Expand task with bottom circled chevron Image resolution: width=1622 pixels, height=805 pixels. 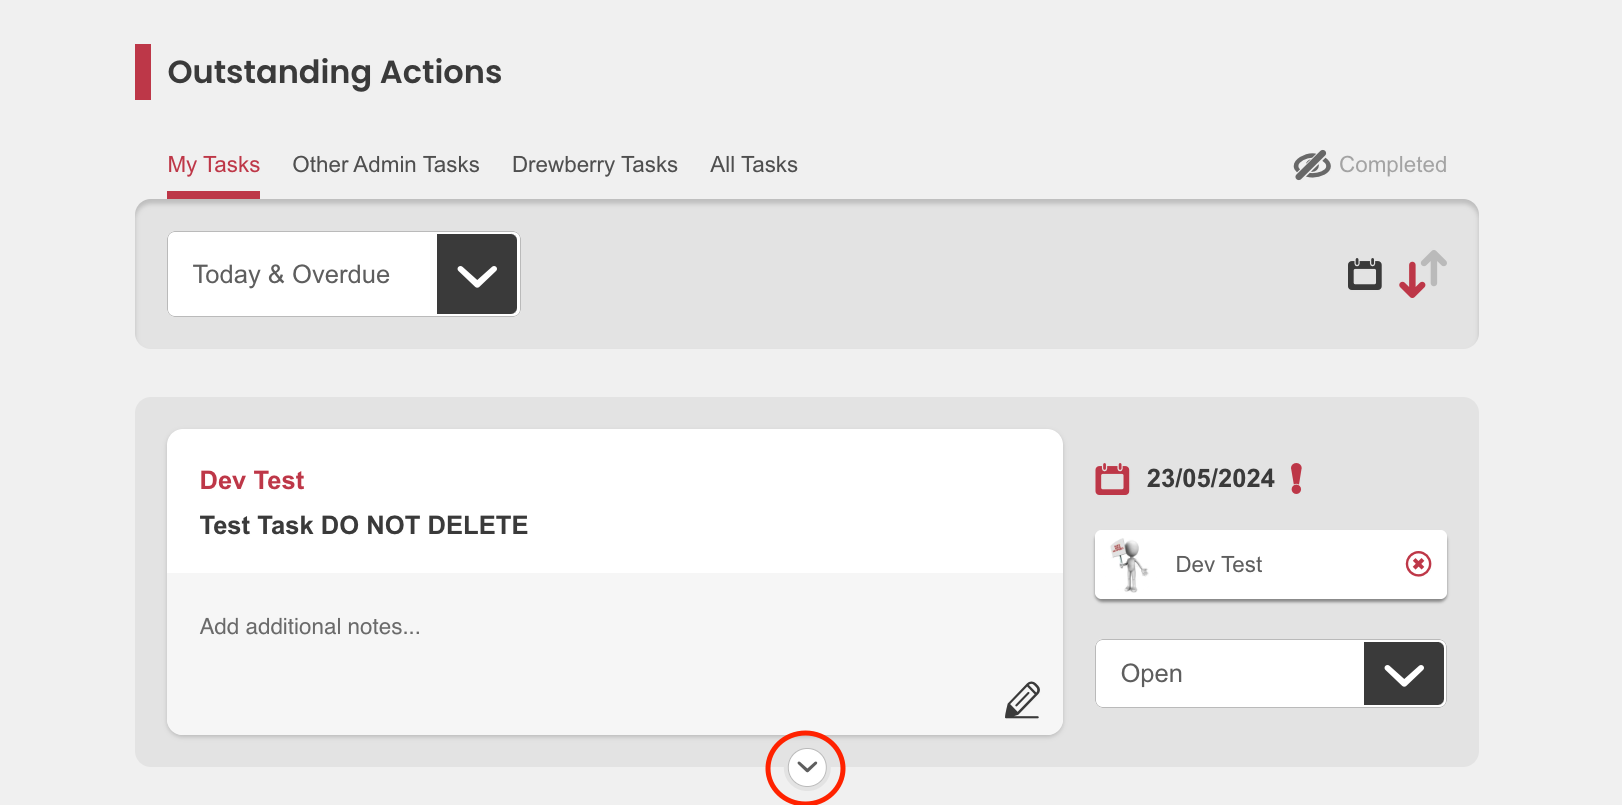click(x=806, y=767)
